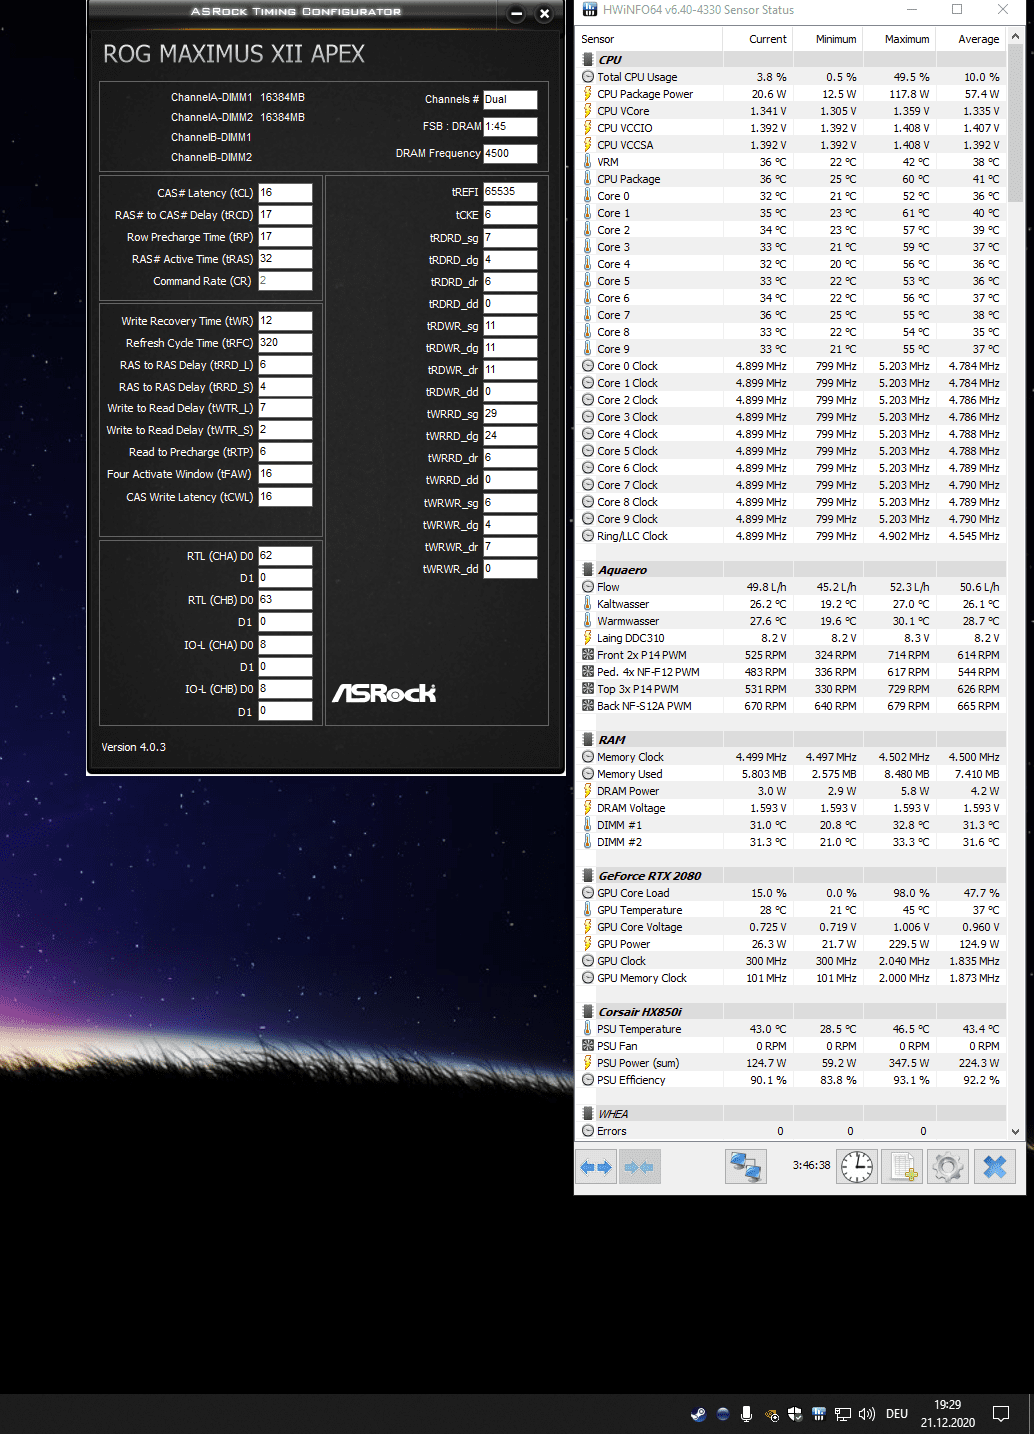Viewport: 1034px width, 1434px height.
Task: Click the expand columns arrows button in HWiNFO
Action: point(597,1166)
